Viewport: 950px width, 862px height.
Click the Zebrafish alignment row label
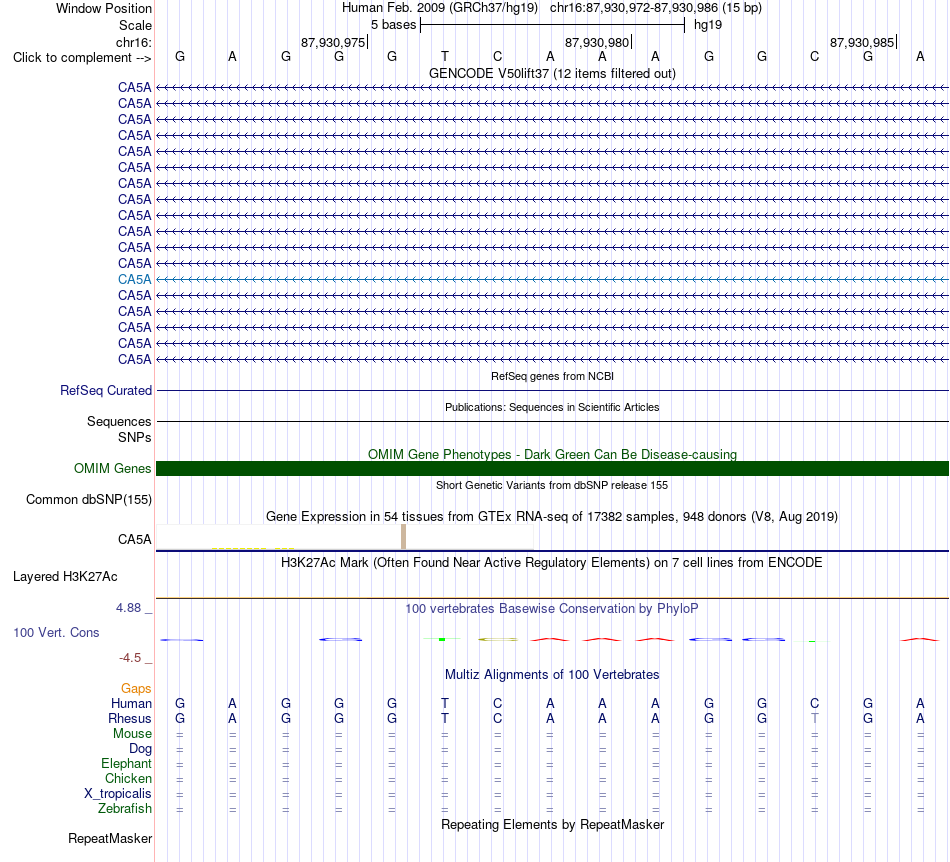coord(125,809)
